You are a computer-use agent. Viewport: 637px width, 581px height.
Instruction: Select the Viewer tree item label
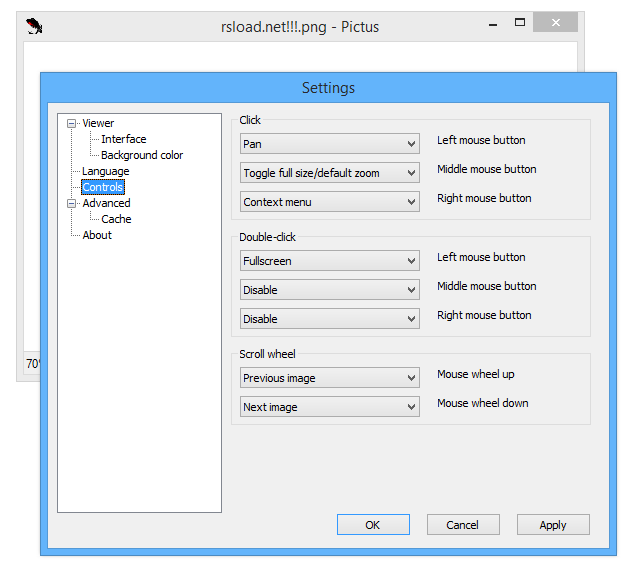click(x=98, y=123)
